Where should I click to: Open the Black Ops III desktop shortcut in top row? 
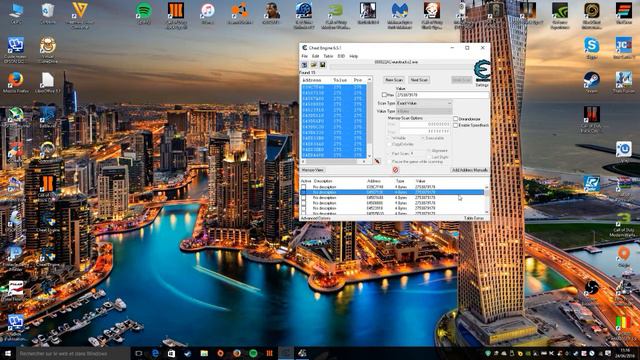(x=176, y=16)
